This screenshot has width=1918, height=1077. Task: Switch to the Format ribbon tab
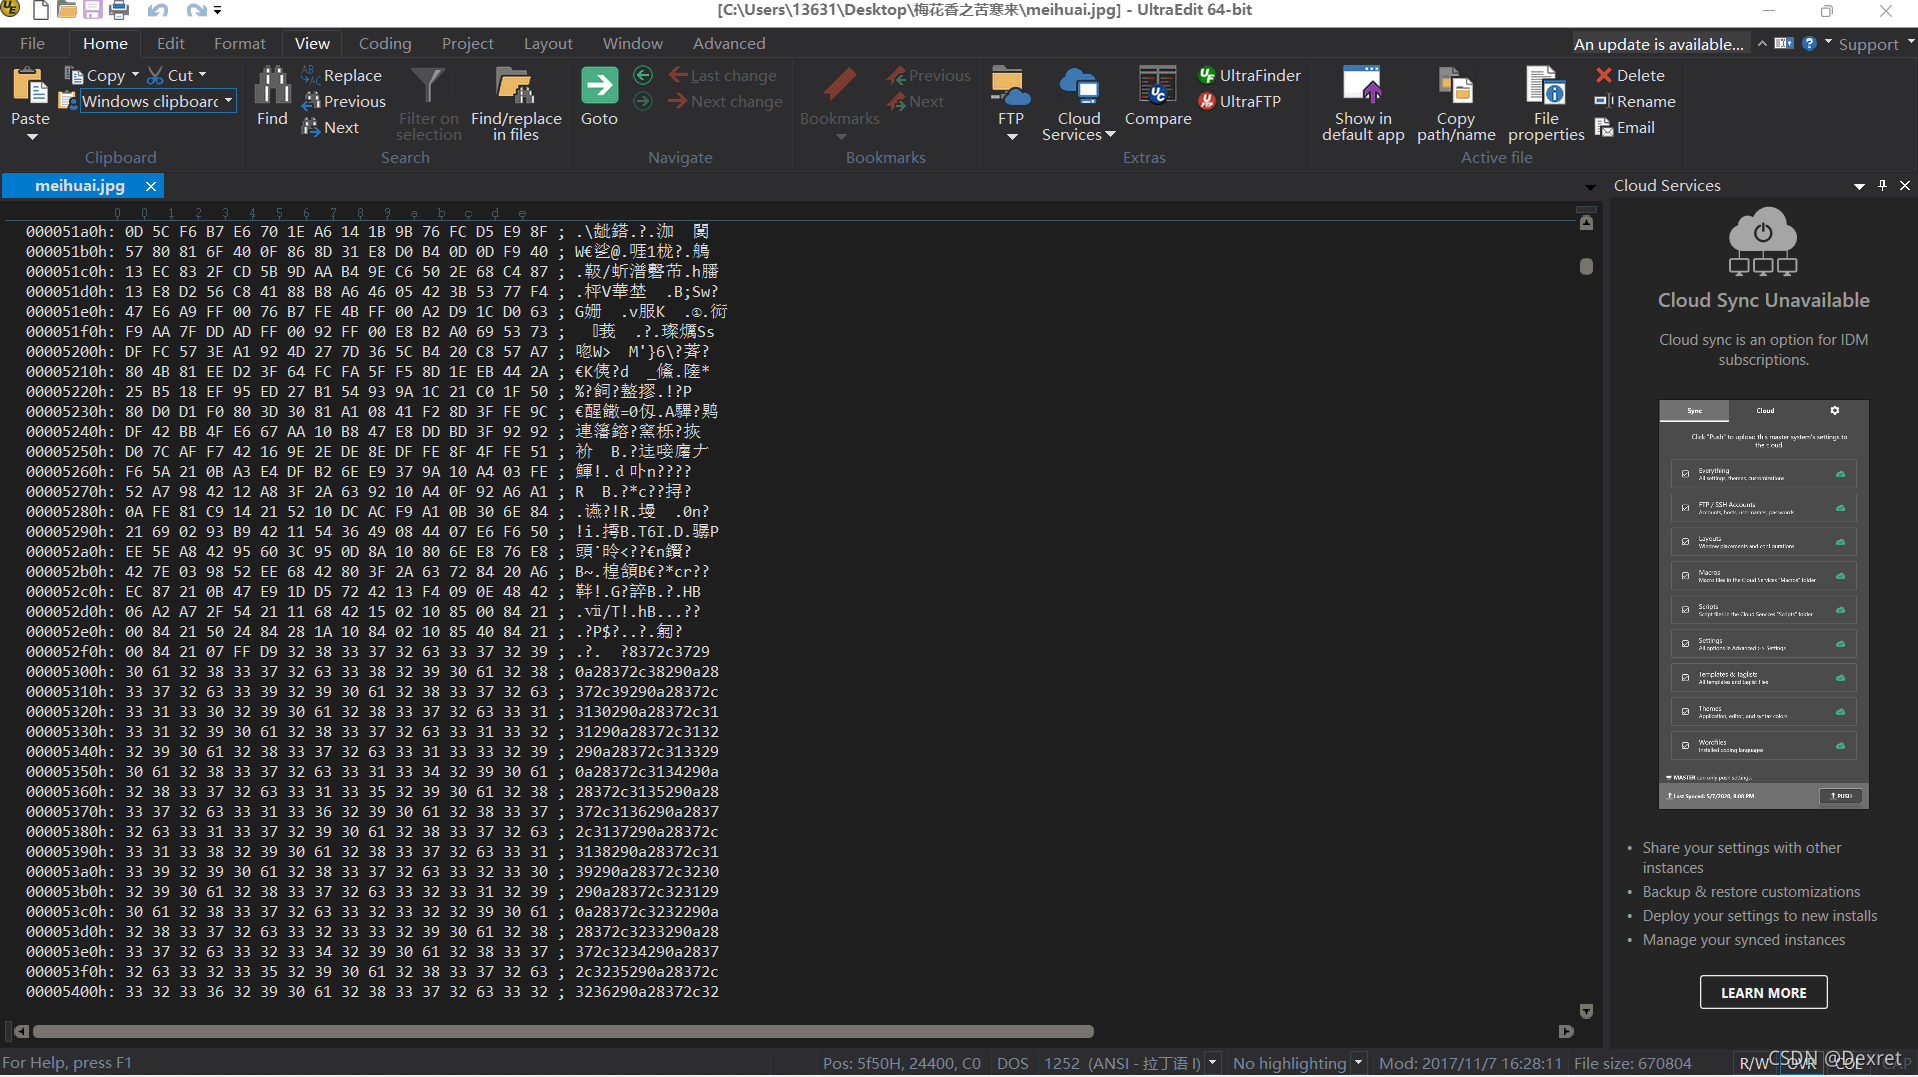[x=239, y=43]
